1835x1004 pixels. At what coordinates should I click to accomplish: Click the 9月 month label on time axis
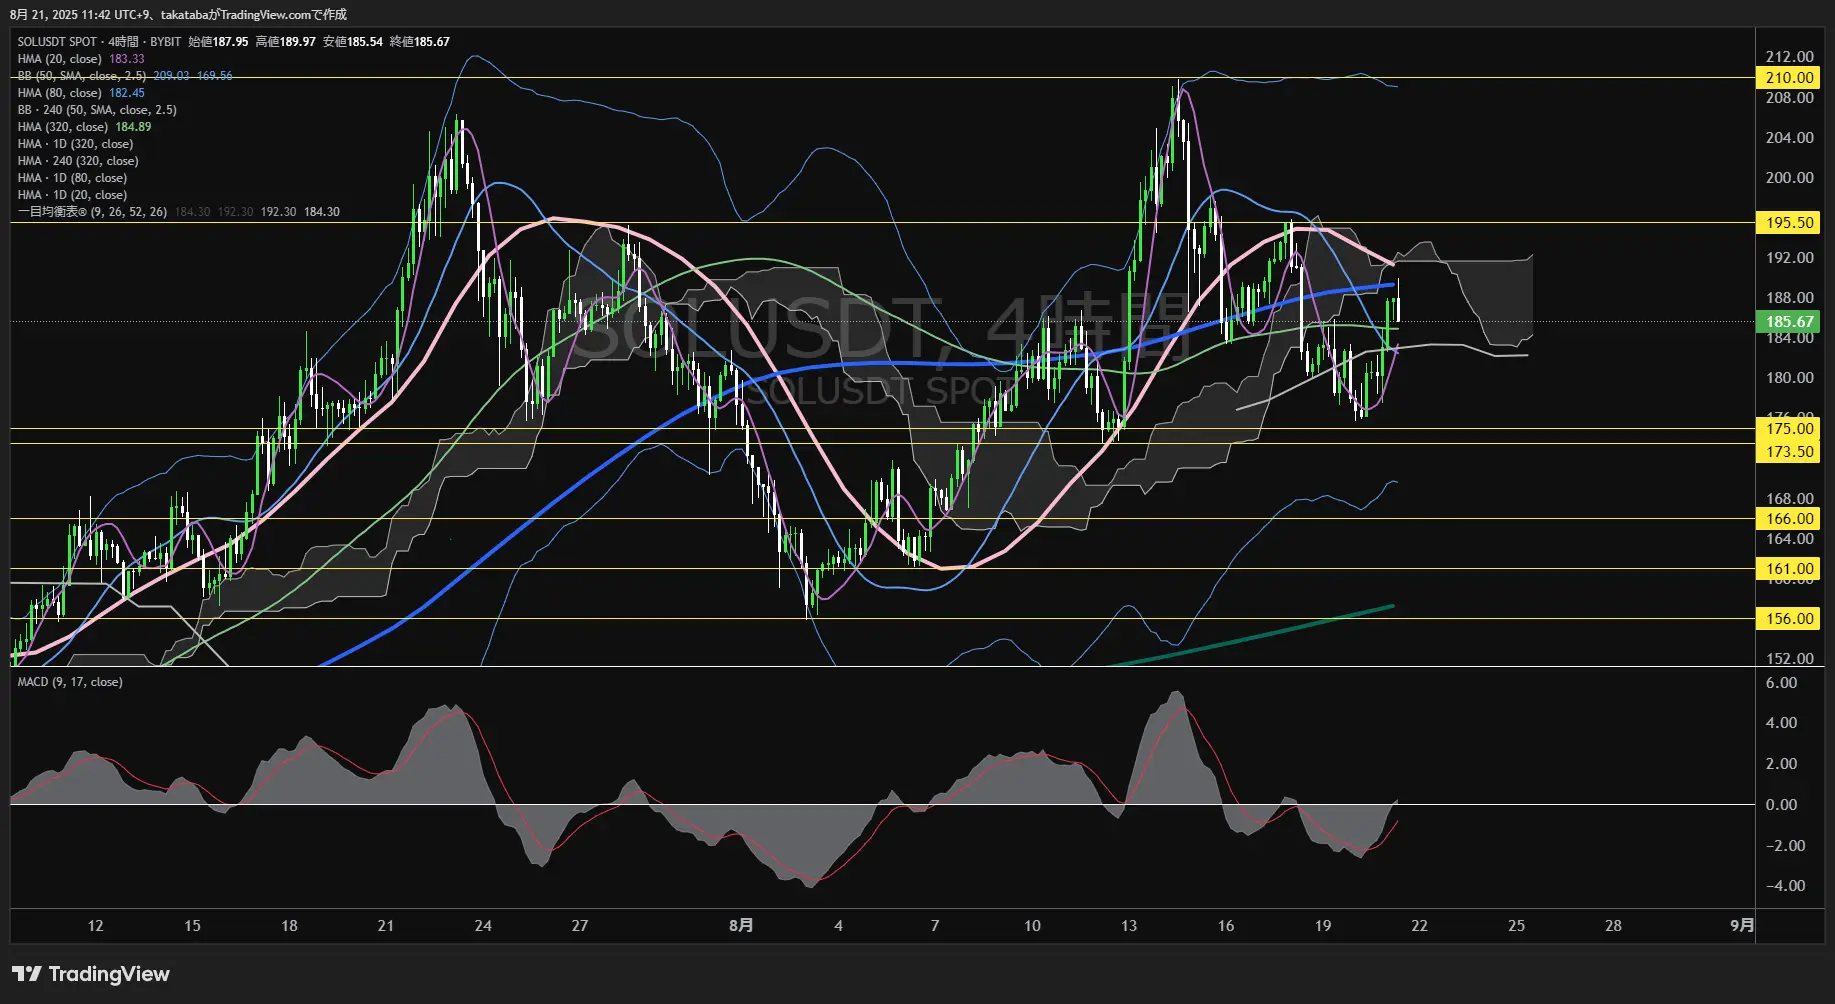pyautogui.click(x=1742, y=925)
